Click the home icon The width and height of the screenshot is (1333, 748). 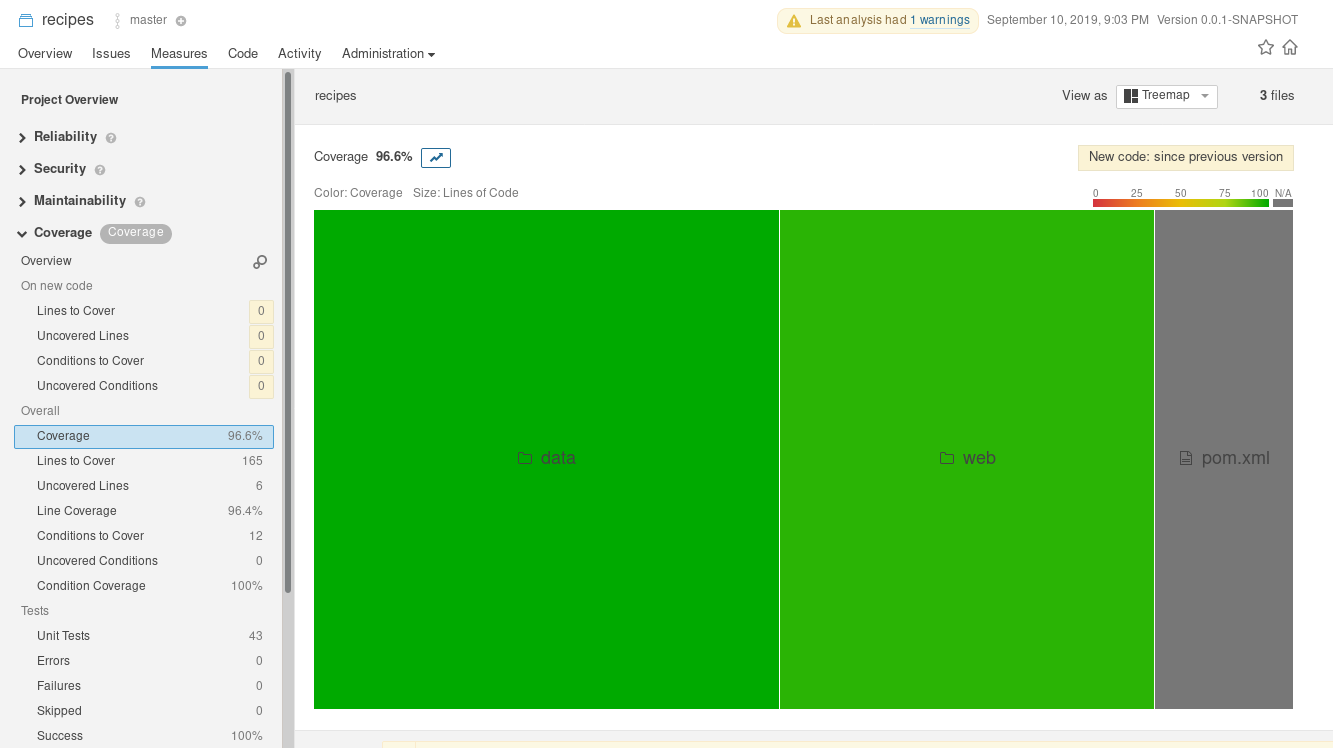click(1290, 47)
